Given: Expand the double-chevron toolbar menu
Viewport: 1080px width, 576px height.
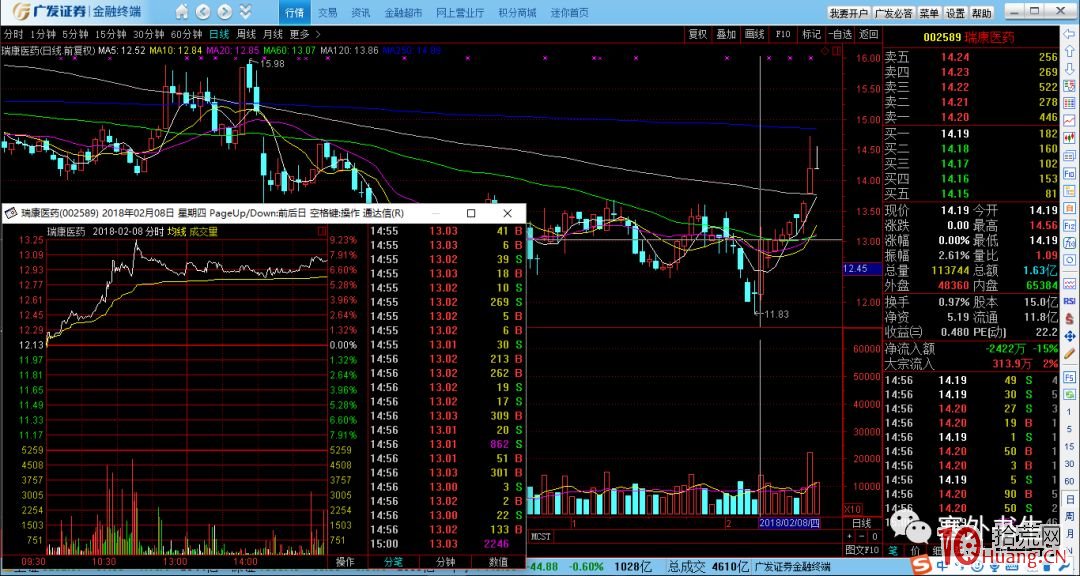Looking at the screenshot, I should [x=245, y=12].
